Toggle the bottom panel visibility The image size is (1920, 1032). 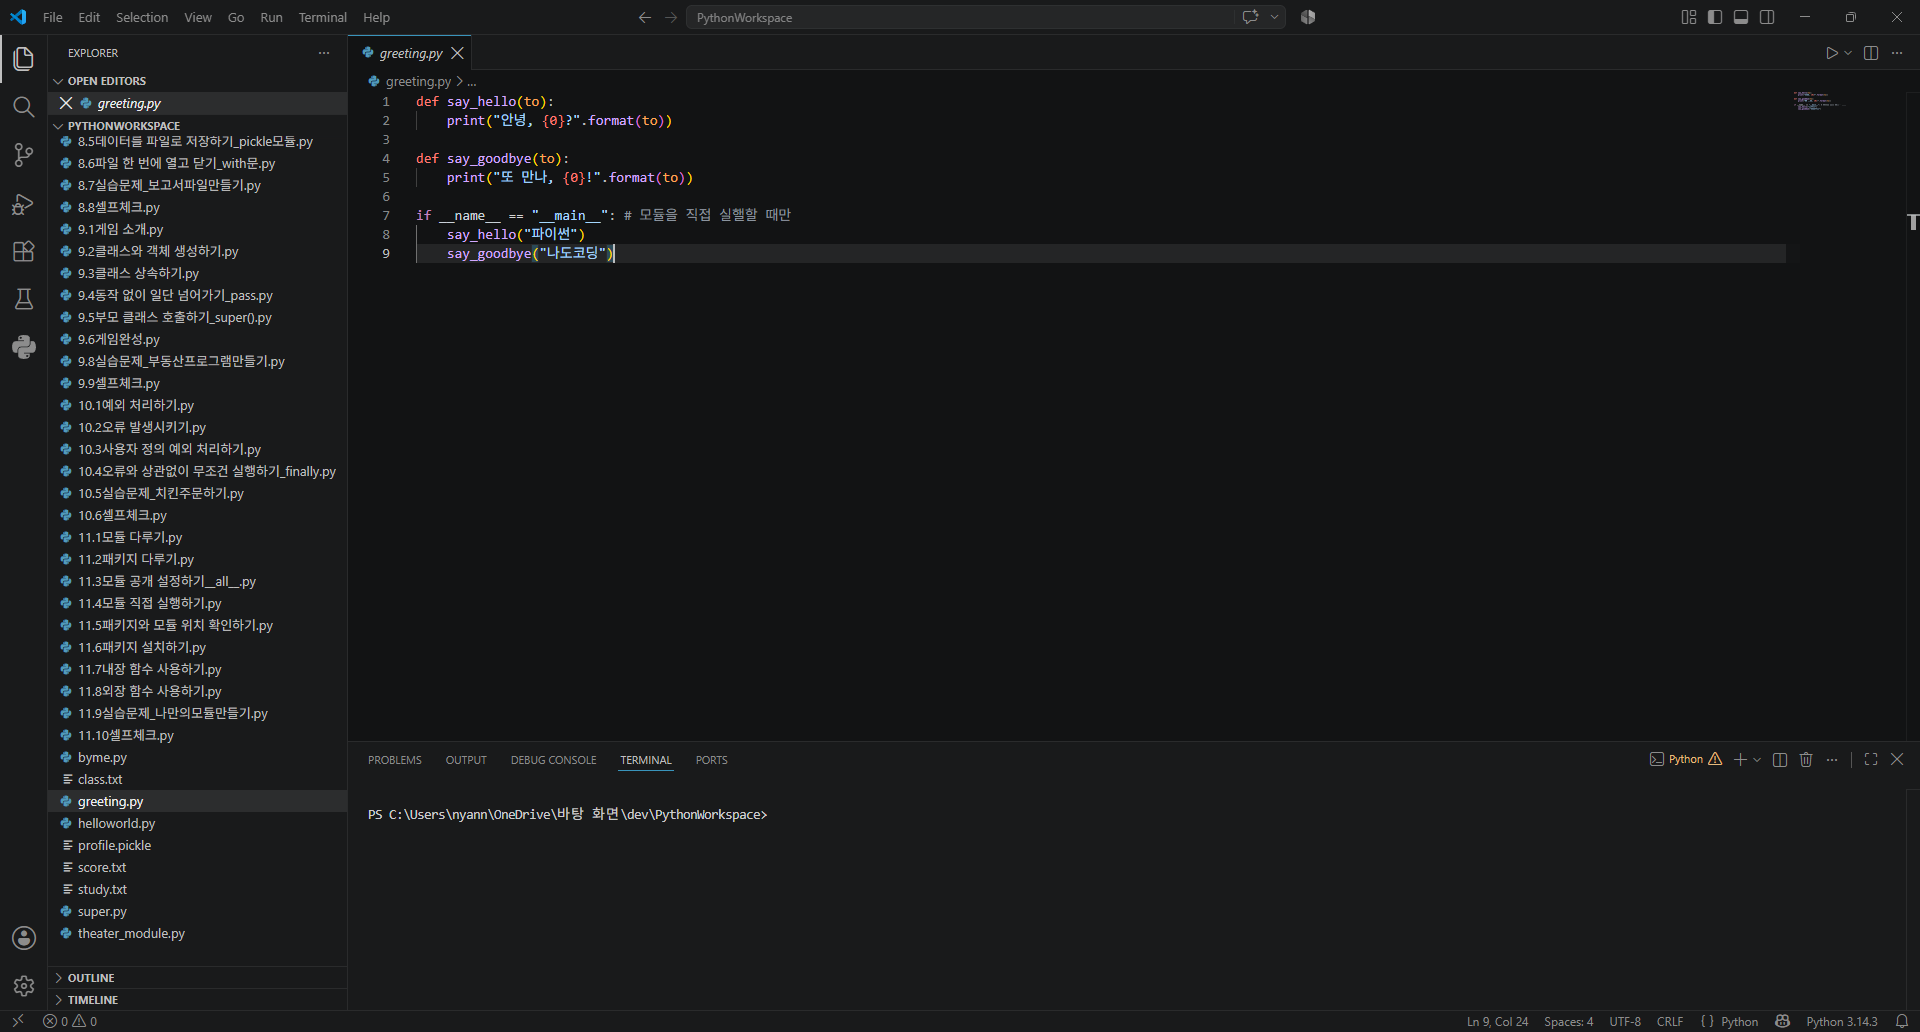(1741, 17)
